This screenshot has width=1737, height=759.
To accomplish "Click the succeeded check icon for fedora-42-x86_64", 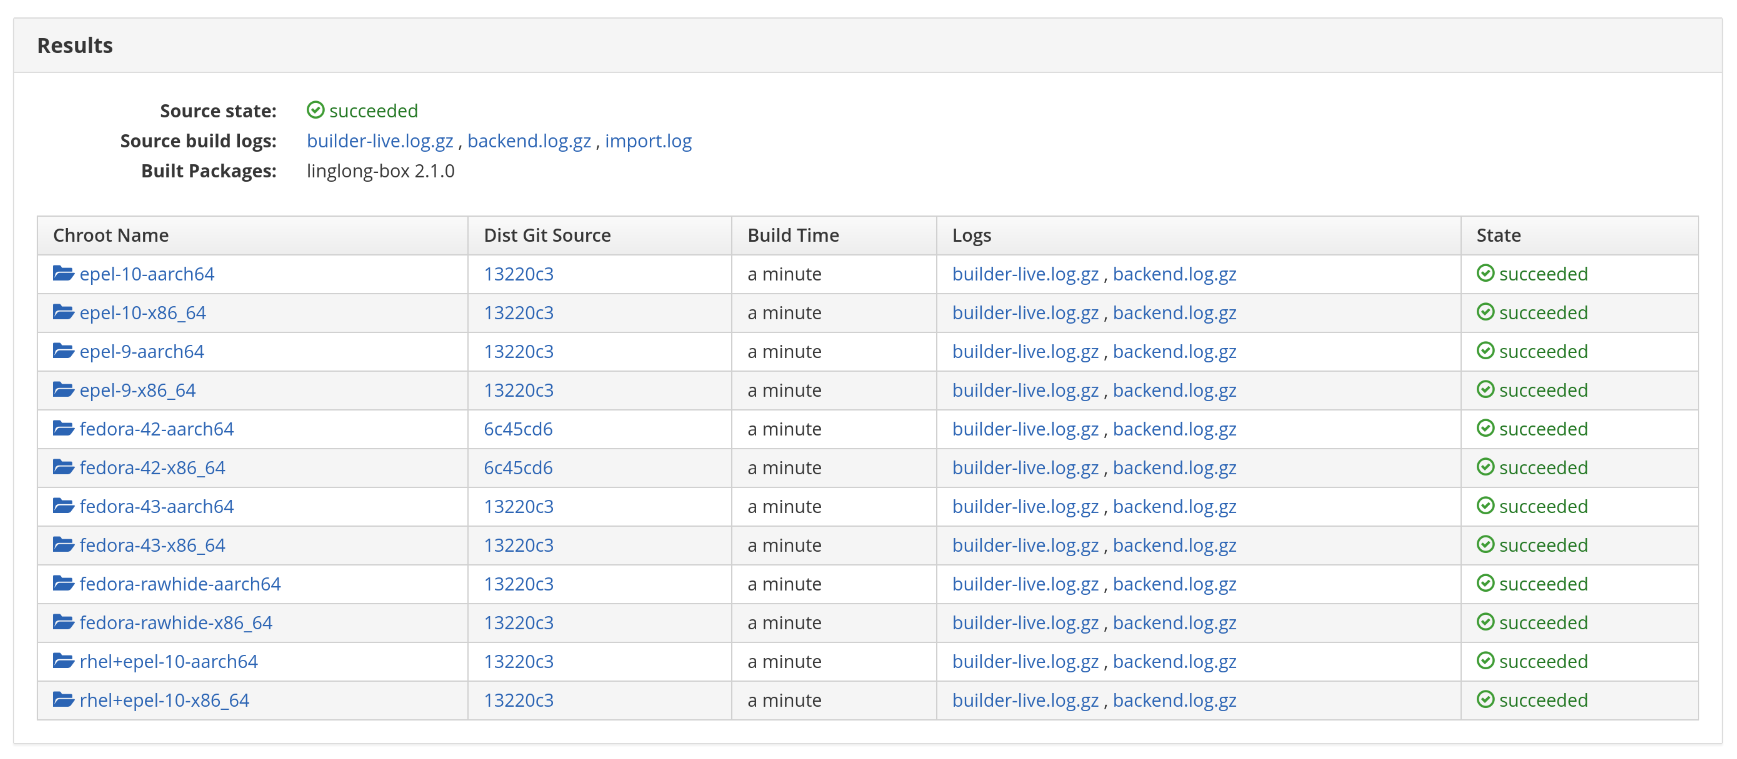I will tap(1486, 467).
